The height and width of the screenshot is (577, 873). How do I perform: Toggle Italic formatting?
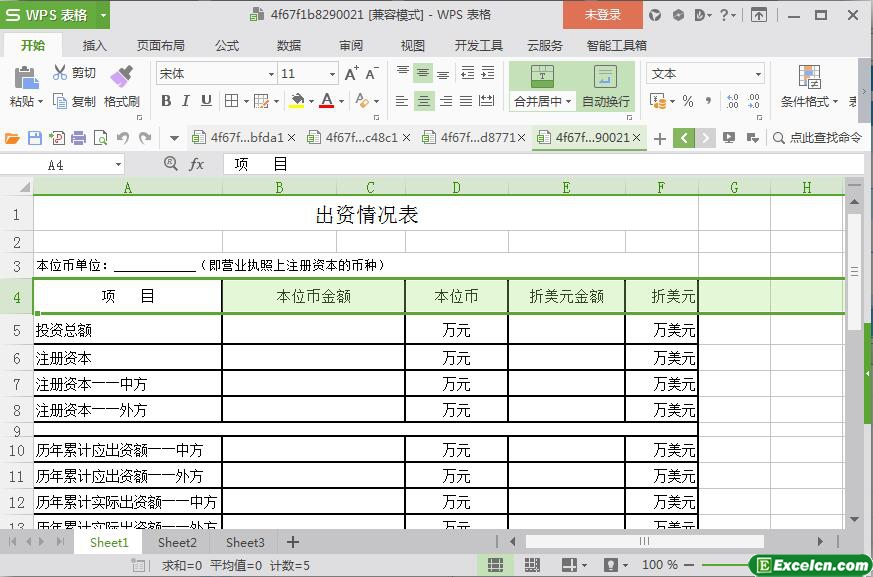[186, 101]
